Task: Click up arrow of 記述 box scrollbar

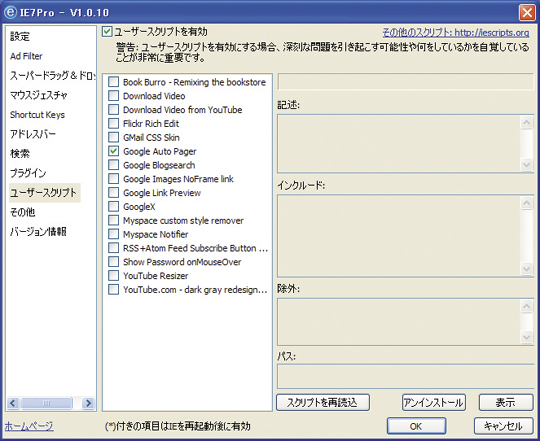Action: 526,123
